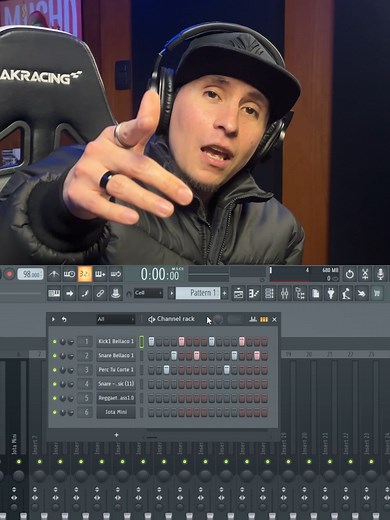Add new pattern with plus button
This screenshot has height=520, width=390.
pyautogui.click(x=225, y=293)
